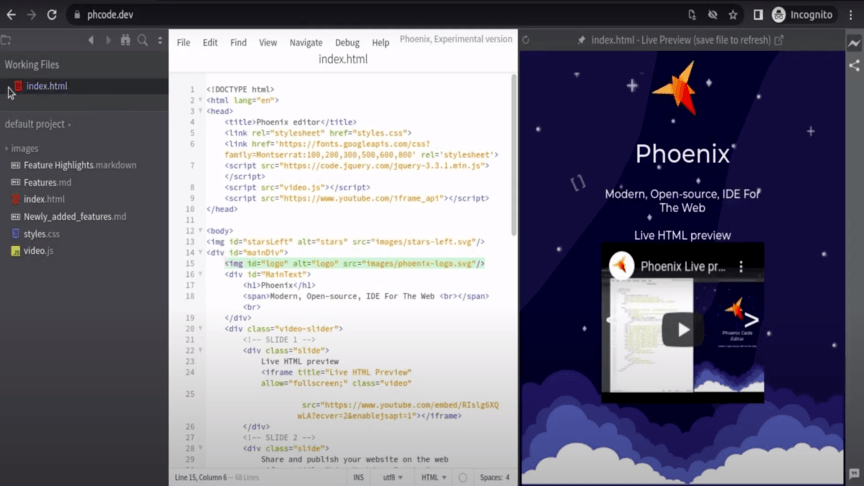Screen dimensions: 864x486
Task: Click the binoculars find-in-files icon
Action: coord(126,40)
